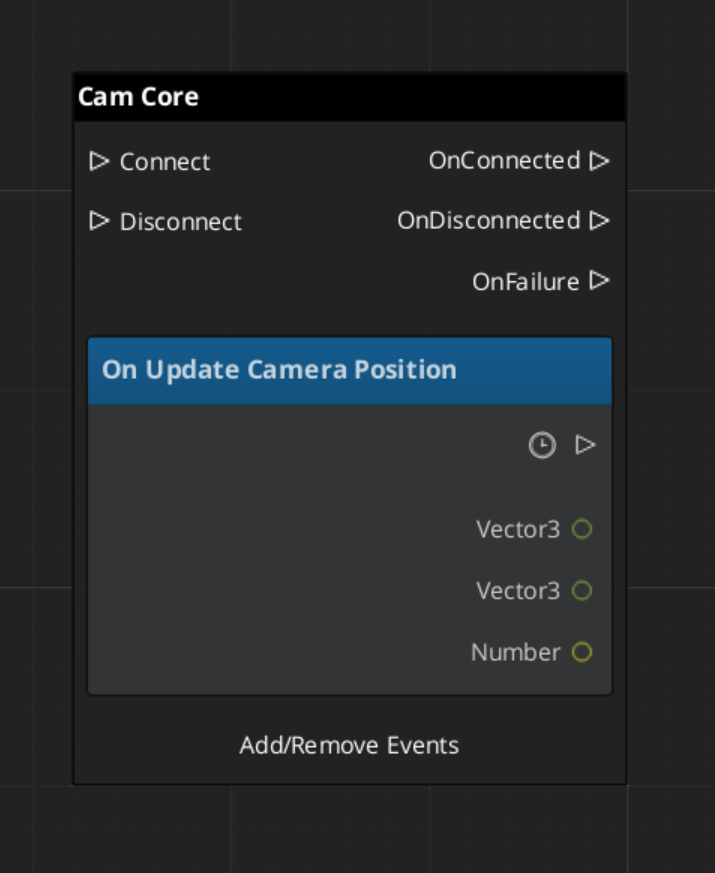Click the Connect text label

[x=165, y=162]
